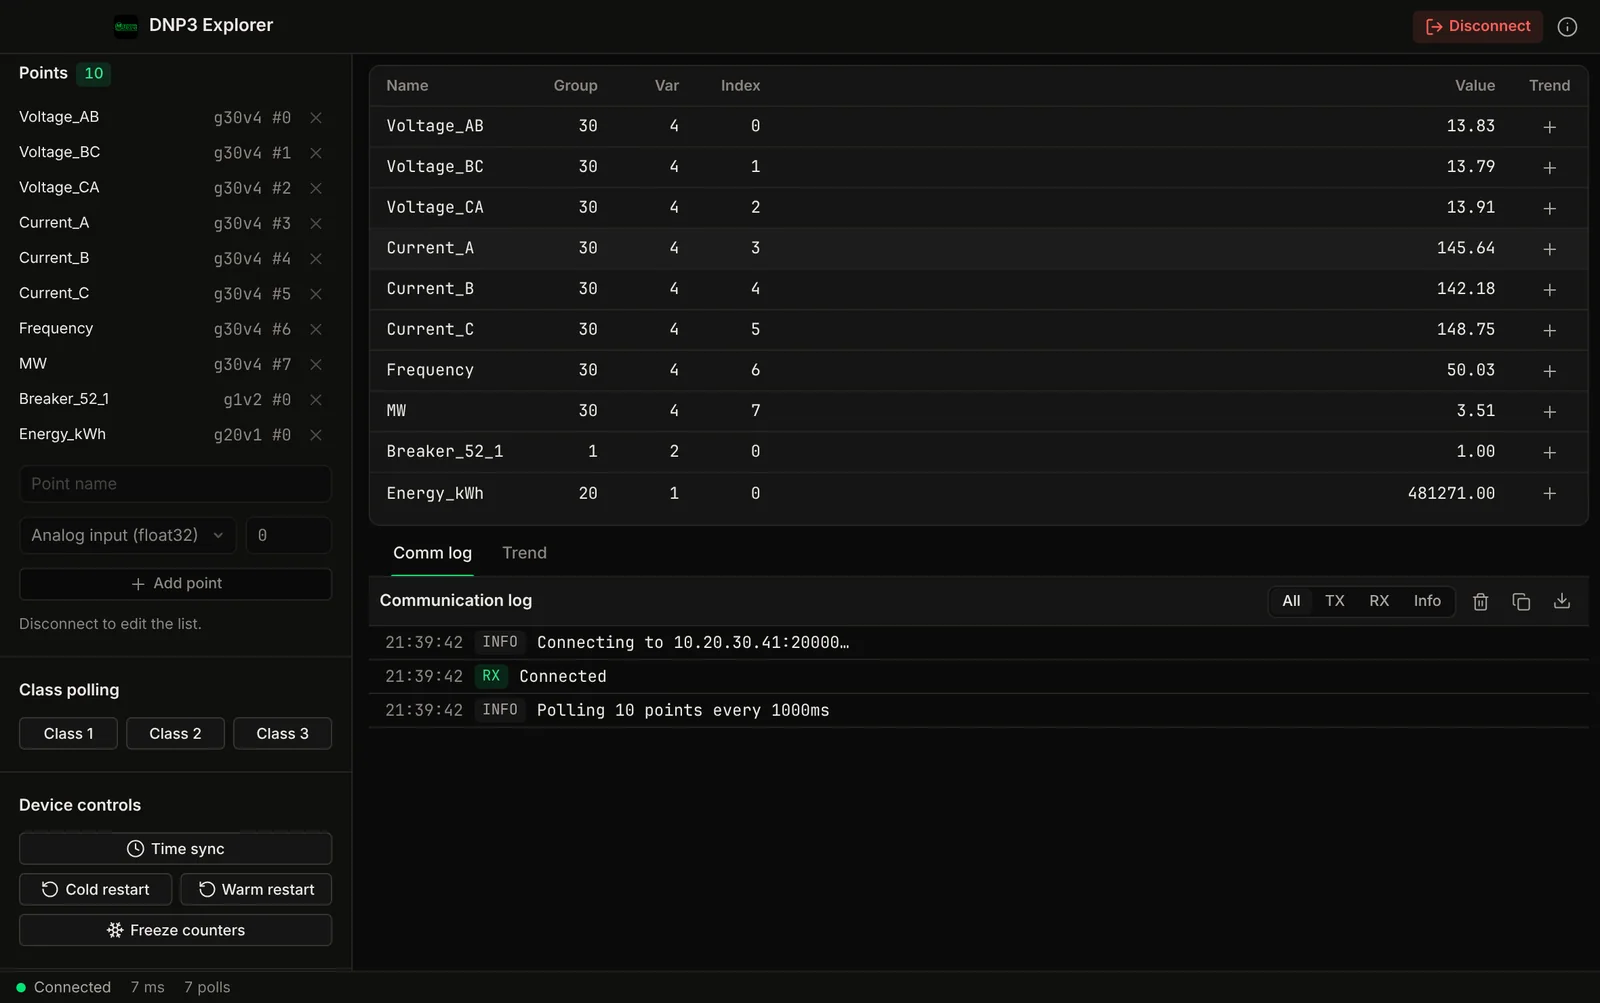Image resolution: width=1600 pixels, height=1003 pixels.
Task: Click the Disconnect button
Action: [1477, 26]
